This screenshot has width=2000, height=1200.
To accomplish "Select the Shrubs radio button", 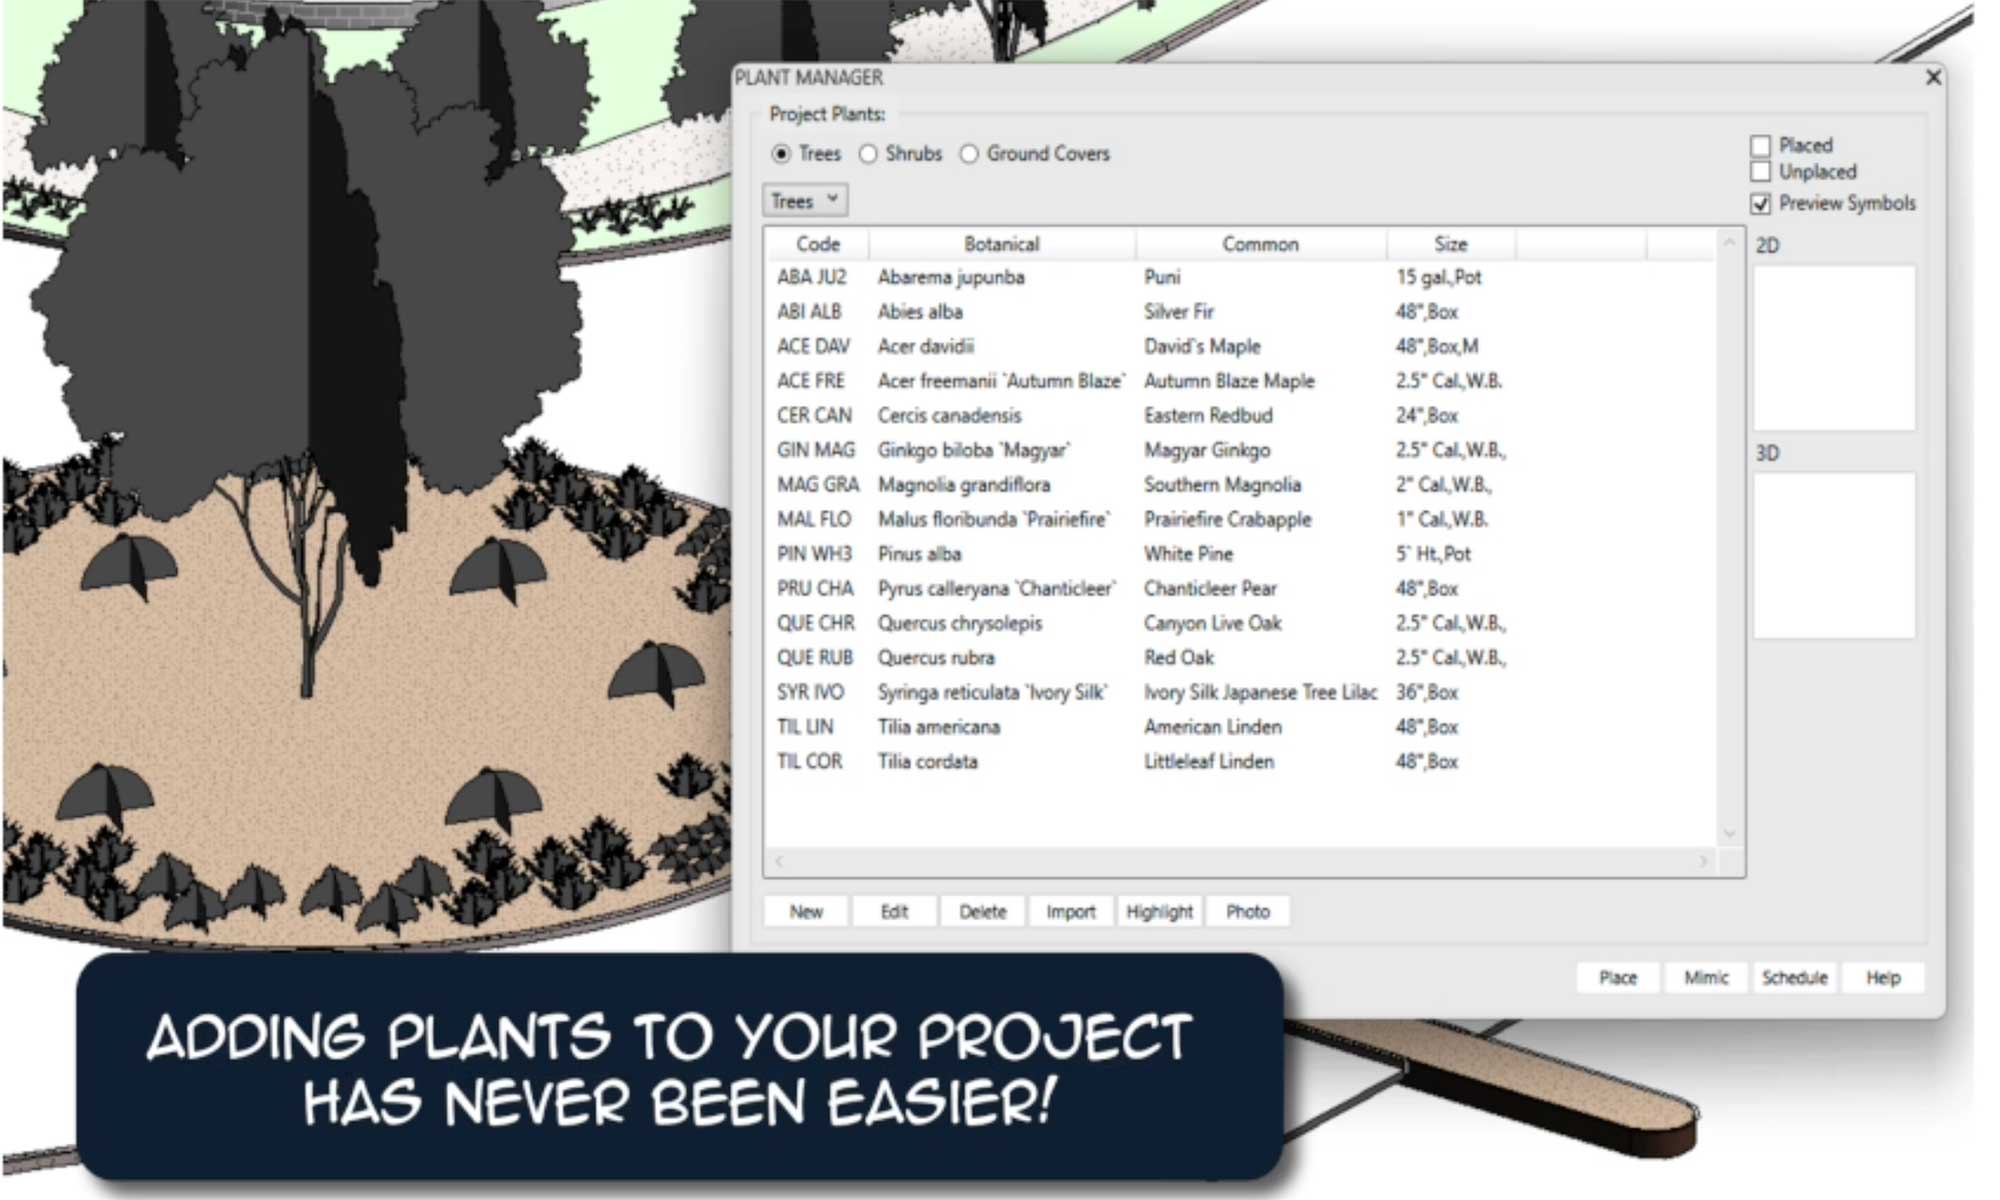I will 868,154.
